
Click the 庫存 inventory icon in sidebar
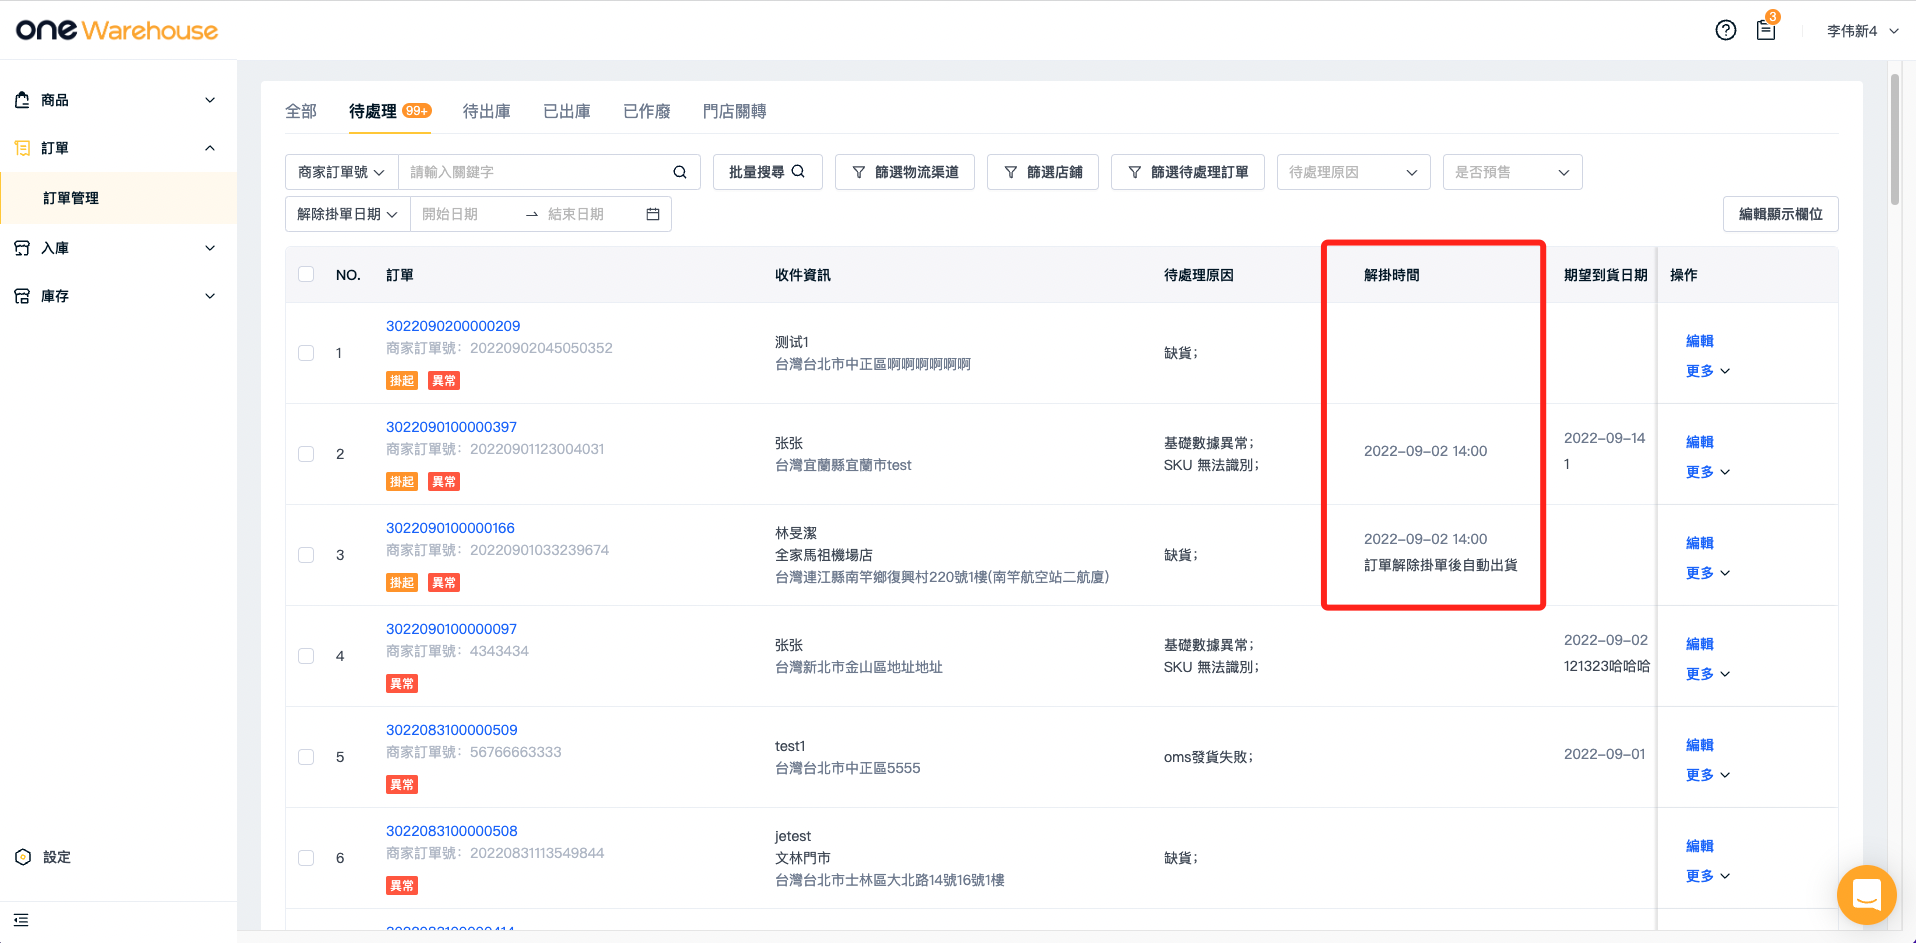(22, 296)
